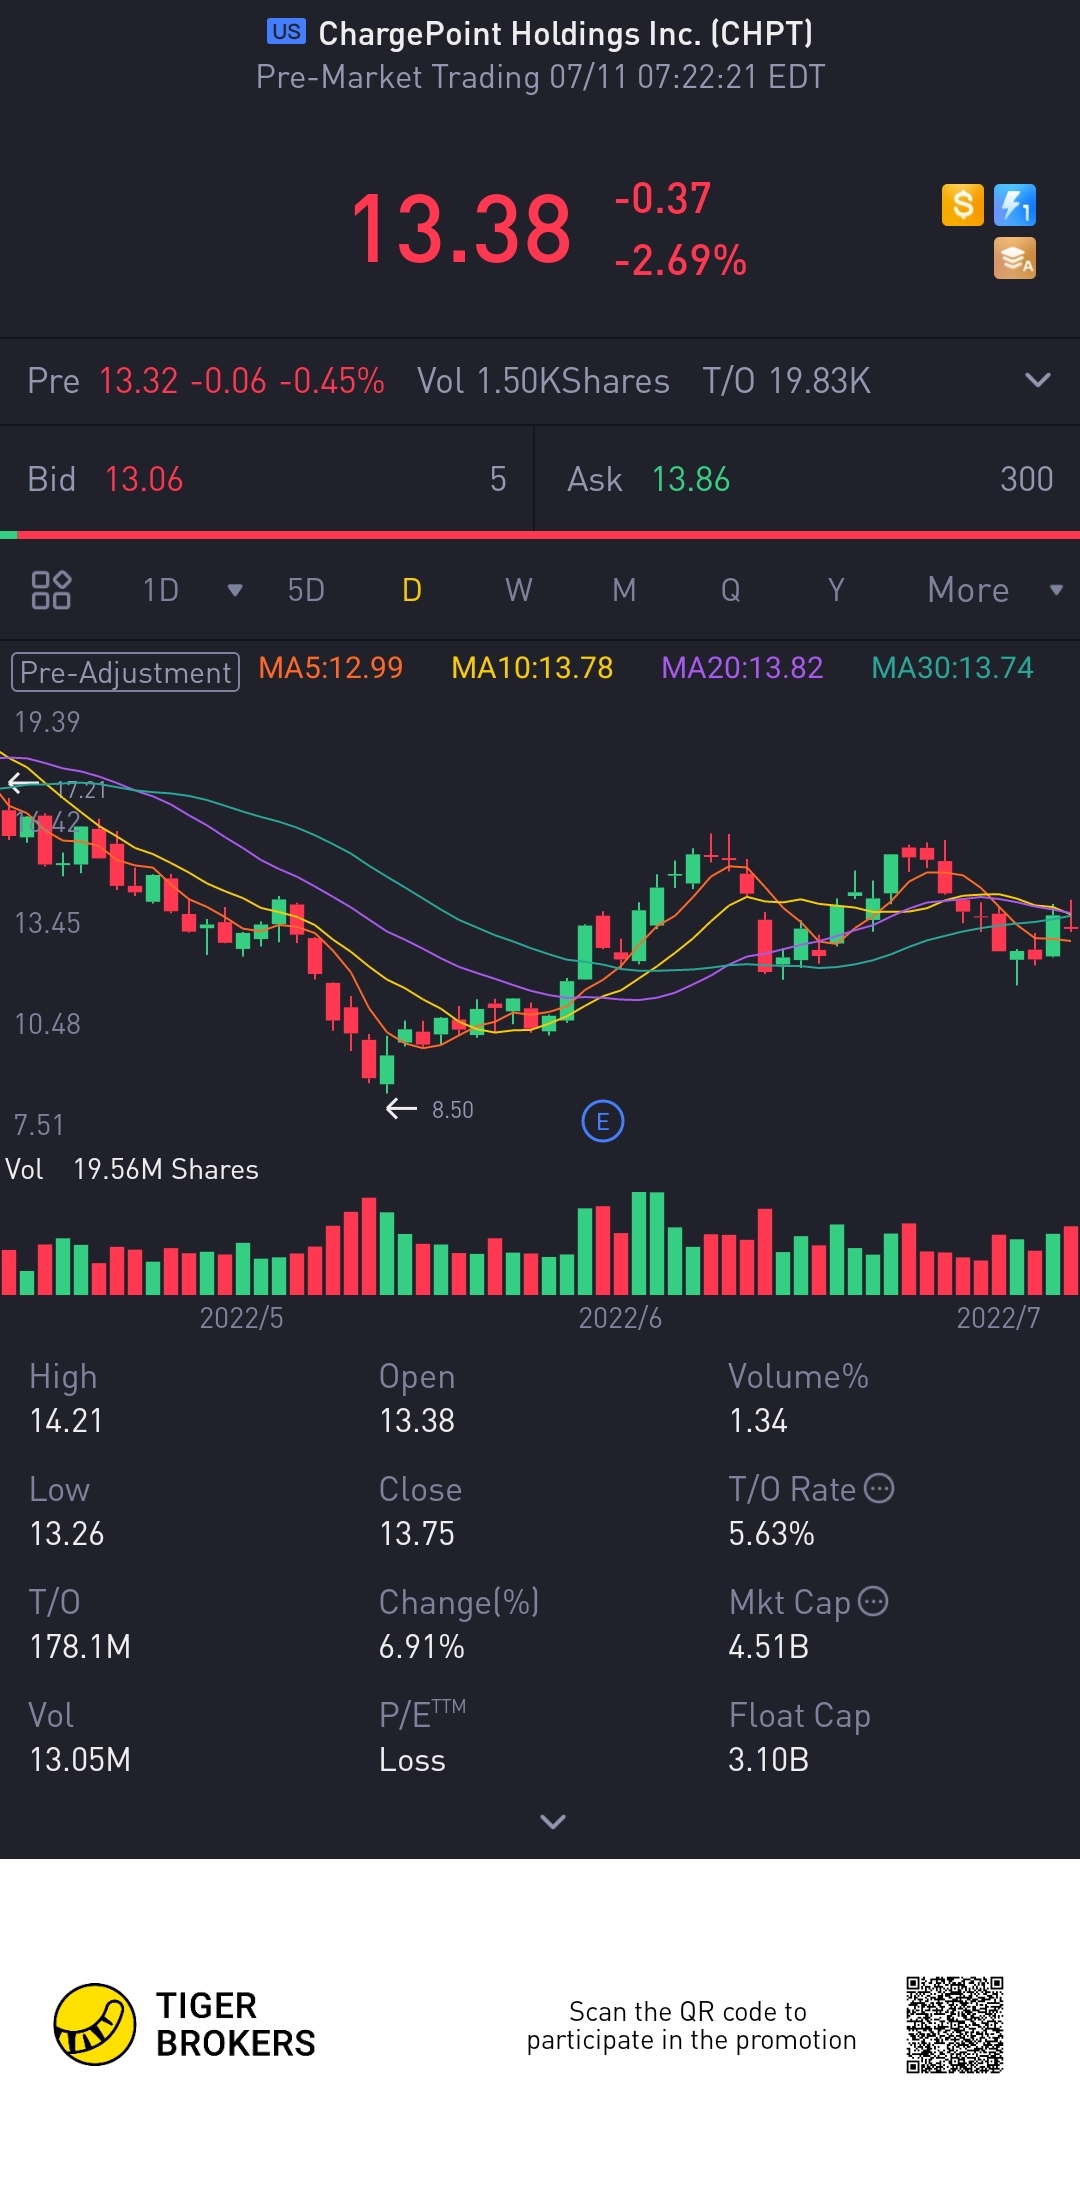Tap the yellow dollar sign badge icon
The image size is (1080, 2191).
point(963,205)
